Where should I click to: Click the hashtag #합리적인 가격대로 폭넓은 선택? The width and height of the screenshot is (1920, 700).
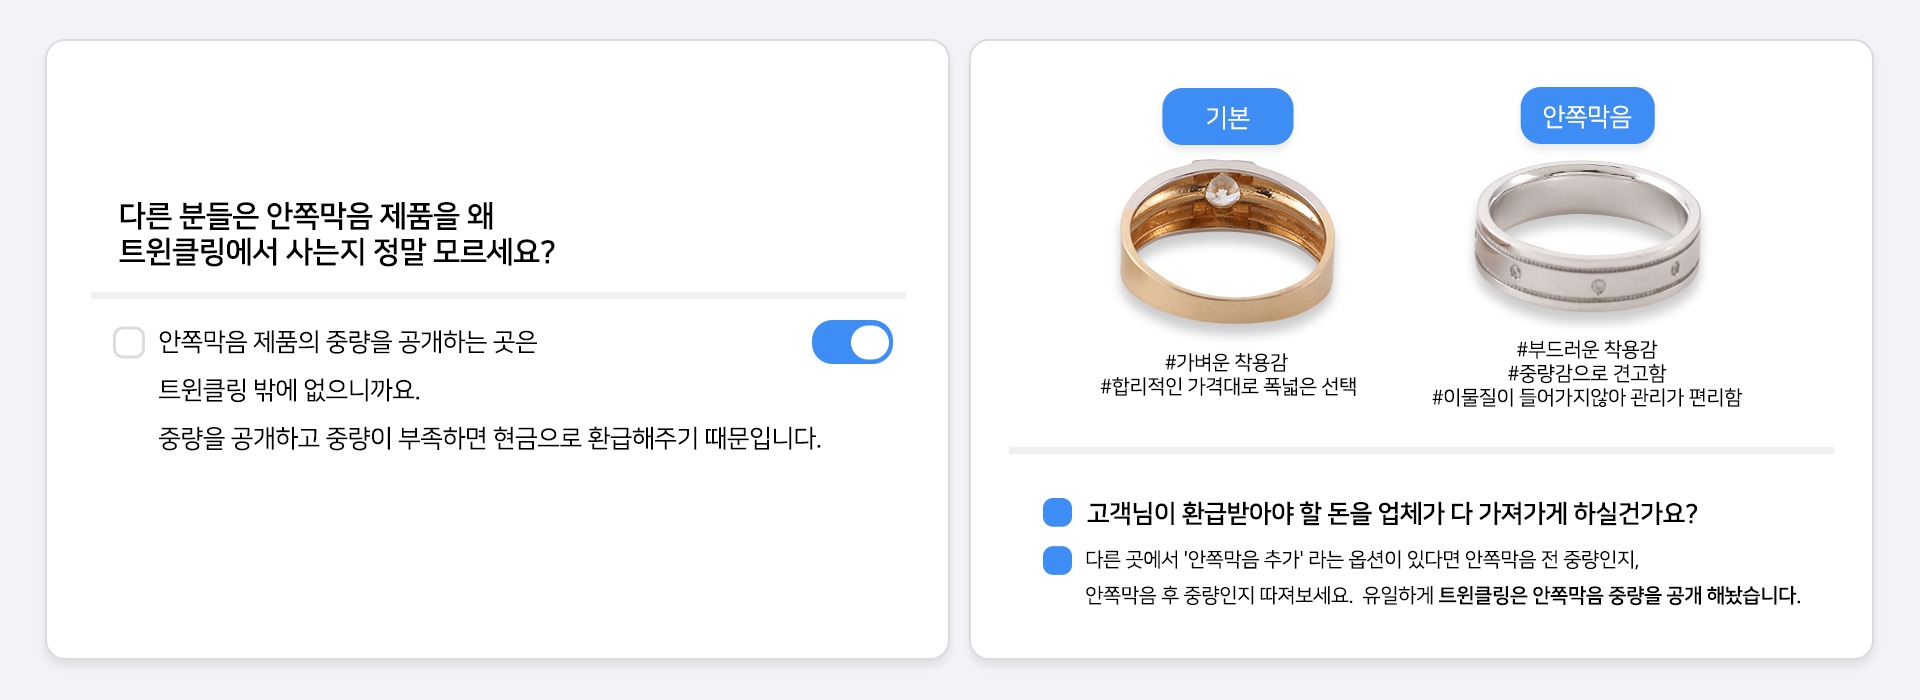1228,386
